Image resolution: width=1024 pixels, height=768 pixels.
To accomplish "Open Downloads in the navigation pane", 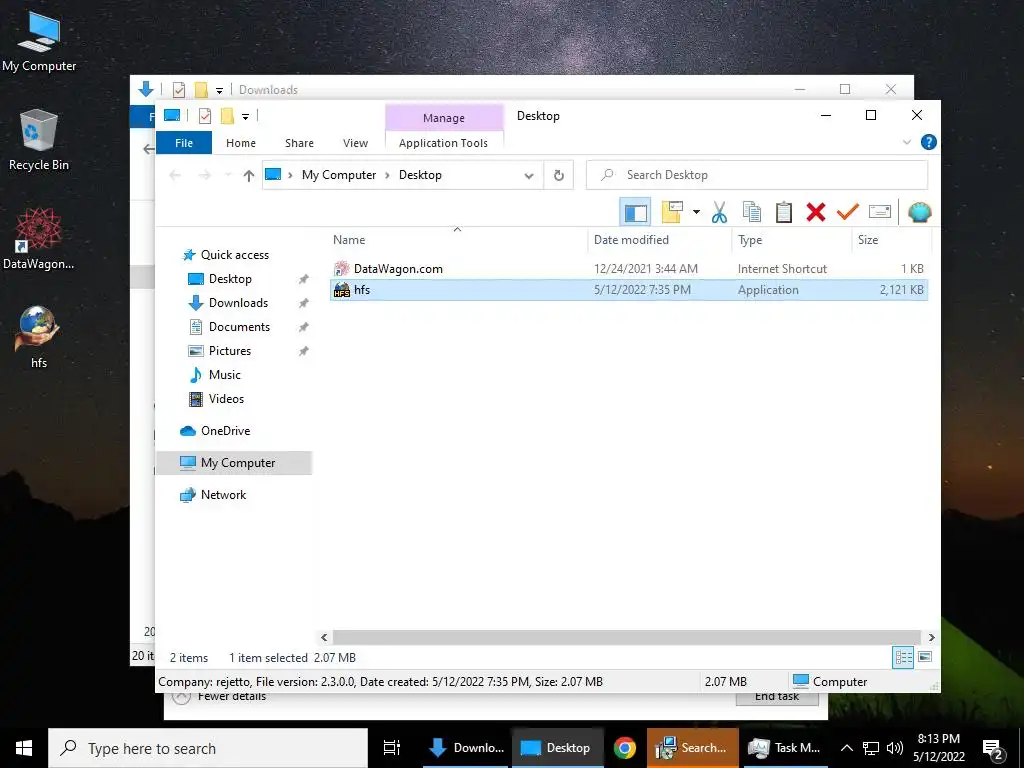I will pos(238,303).
